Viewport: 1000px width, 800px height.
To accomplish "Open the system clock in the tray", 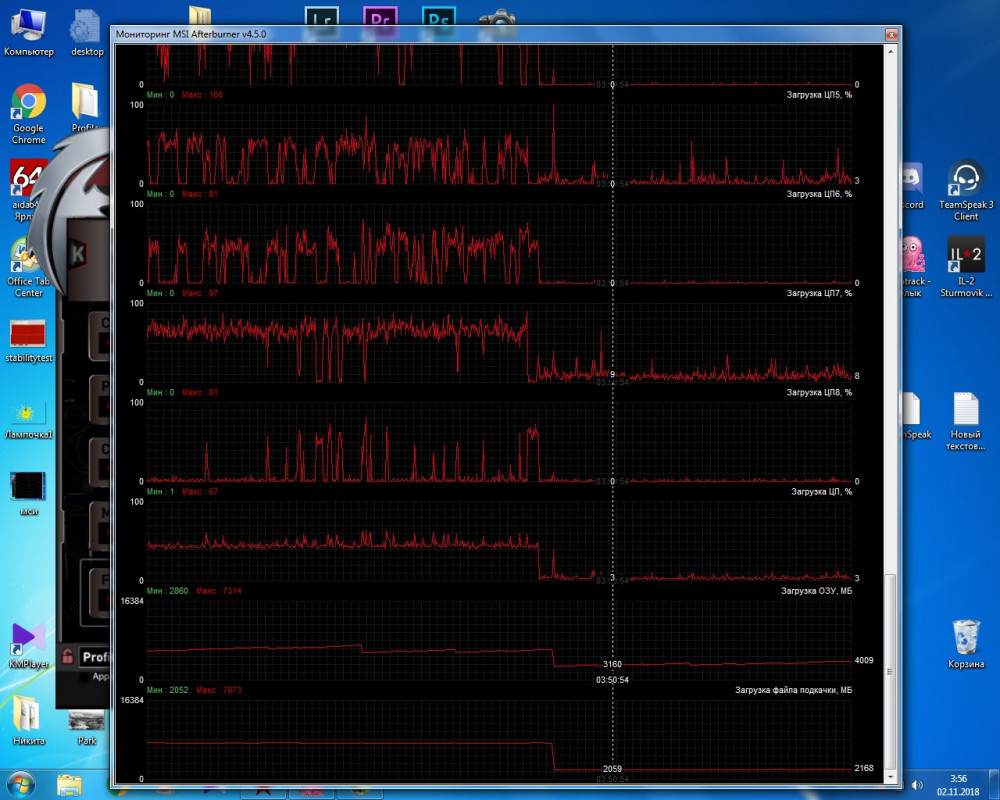I will [x=958, y=784].
